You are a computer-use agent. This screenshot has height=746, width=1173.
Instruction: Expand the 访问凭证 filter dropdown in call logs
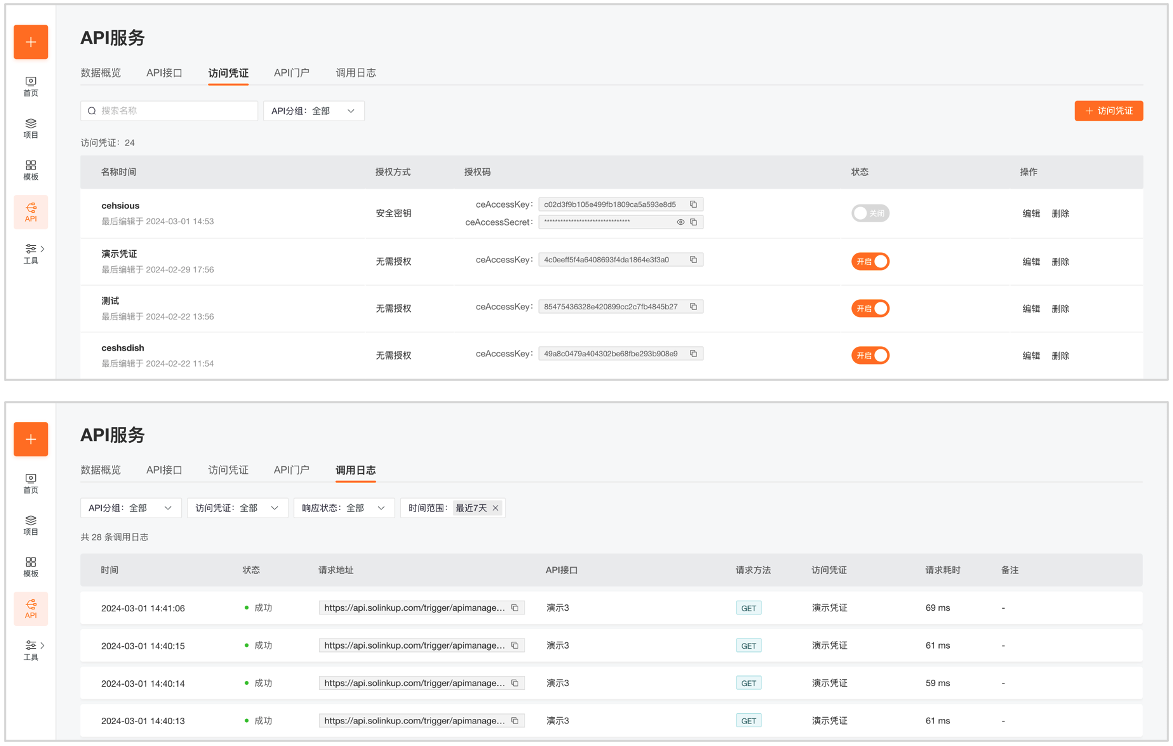(237, 508)
